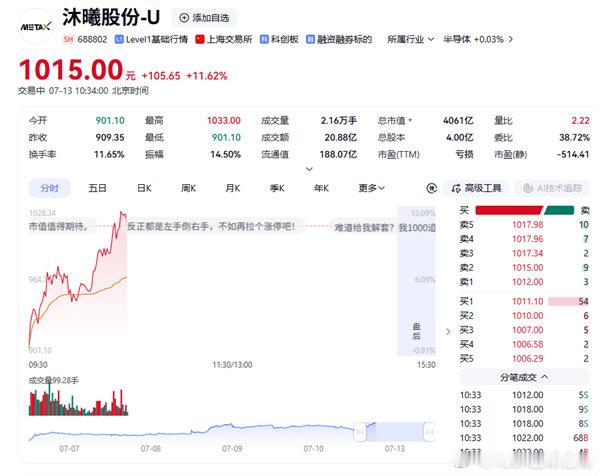
Task: Click comment 难道给我解套
Action: click(x=384, y=228)
